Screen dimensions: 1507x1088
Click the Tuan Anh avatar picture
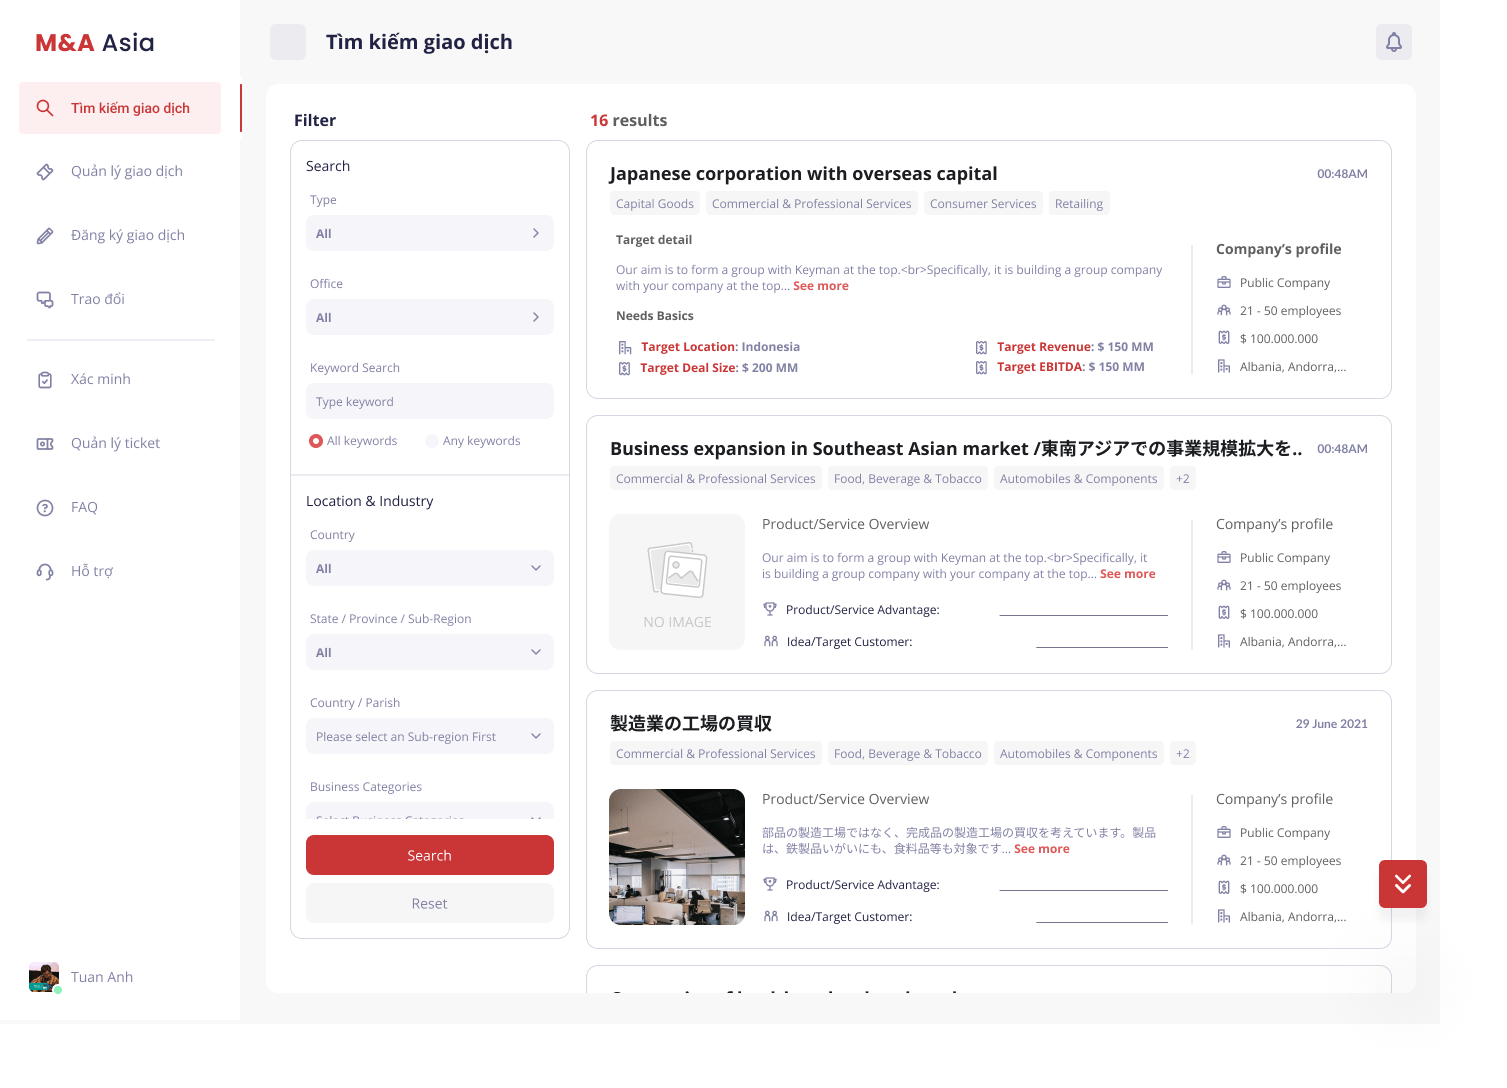click(44, 977)
